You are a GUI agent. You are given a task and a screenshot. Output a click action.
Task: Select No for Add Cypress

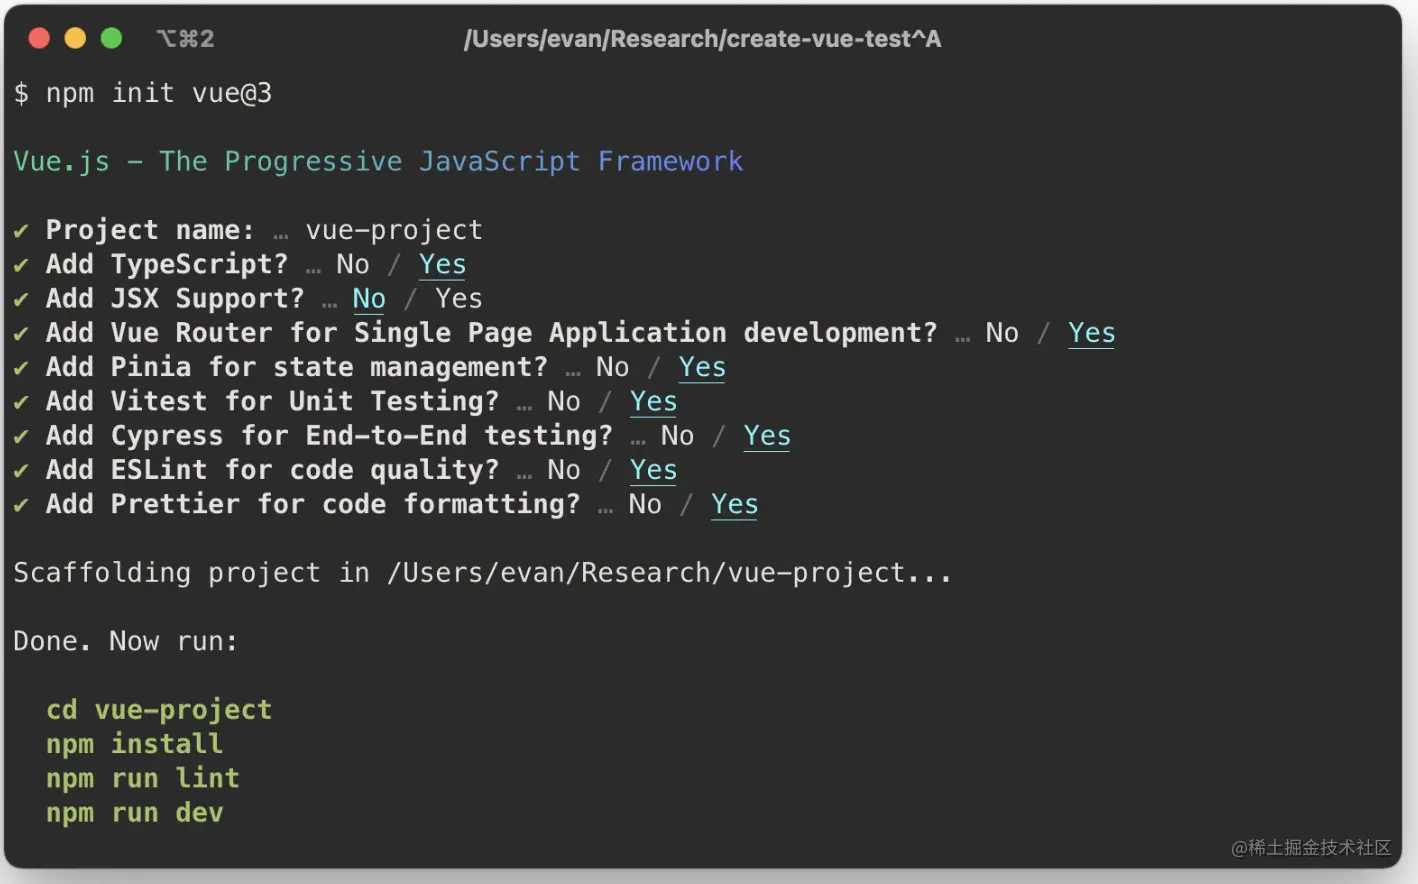pyautogui.click(x=678, y=436)
